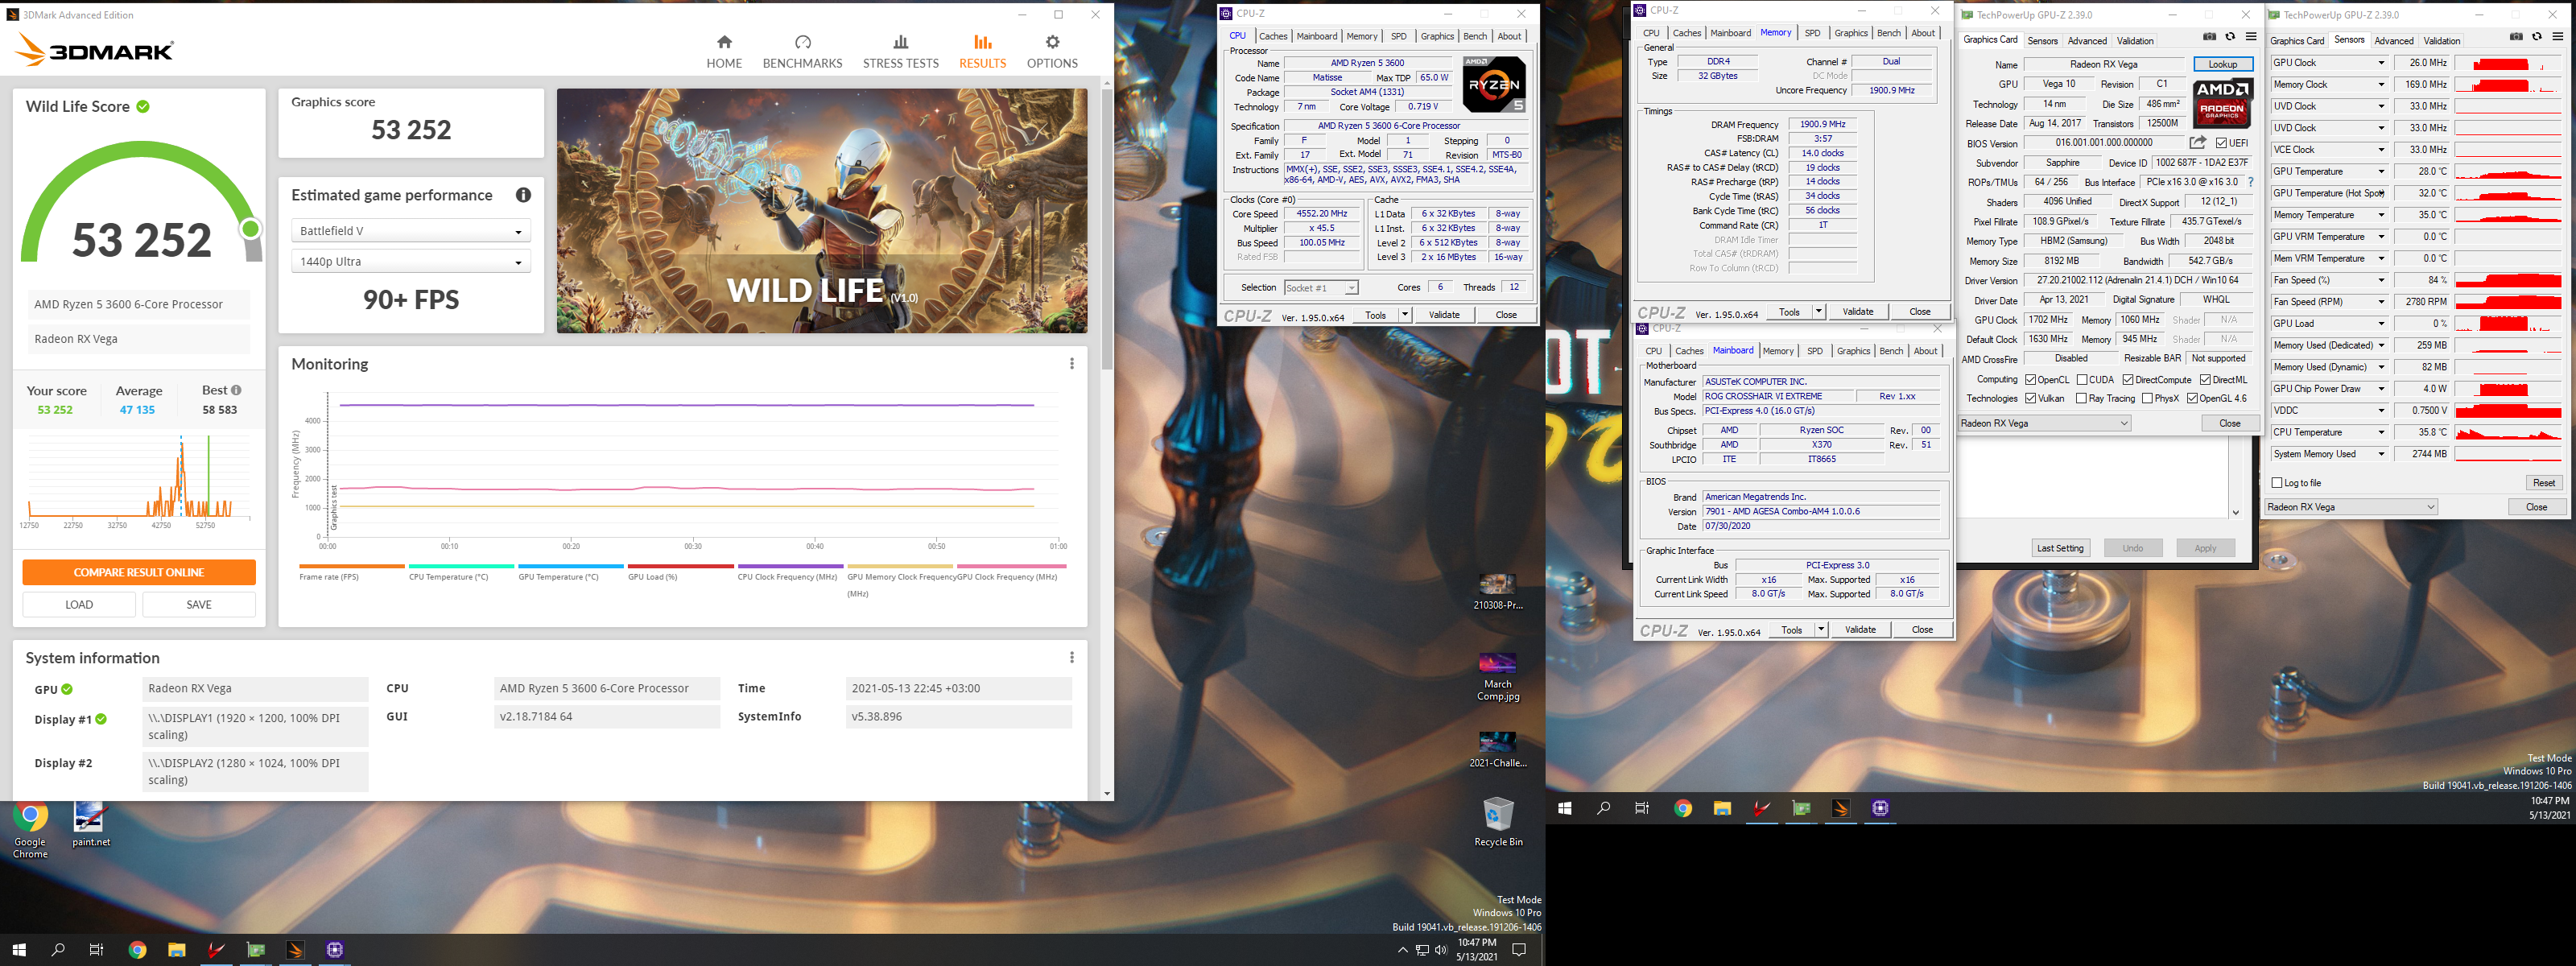Click the info icon beside Estimated game performance
This screenshot has width=2576, height=966.
point(523,195)
